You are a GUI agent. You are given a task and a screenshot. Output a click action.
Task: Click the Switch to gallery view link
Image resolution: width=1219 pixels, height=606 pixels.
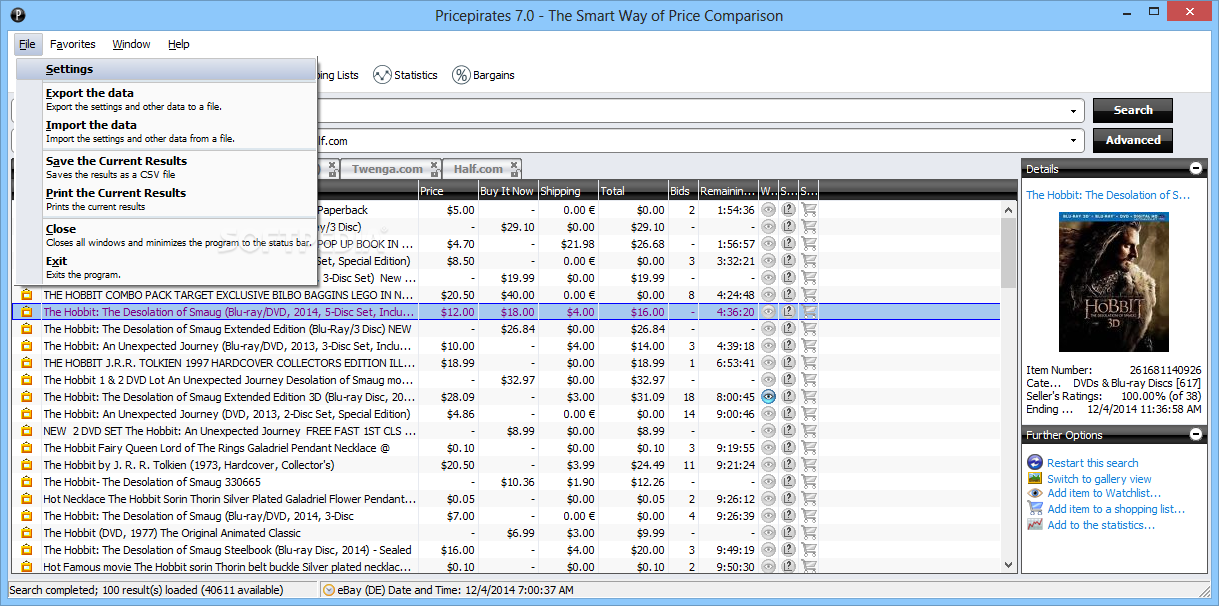(1099, 479)
